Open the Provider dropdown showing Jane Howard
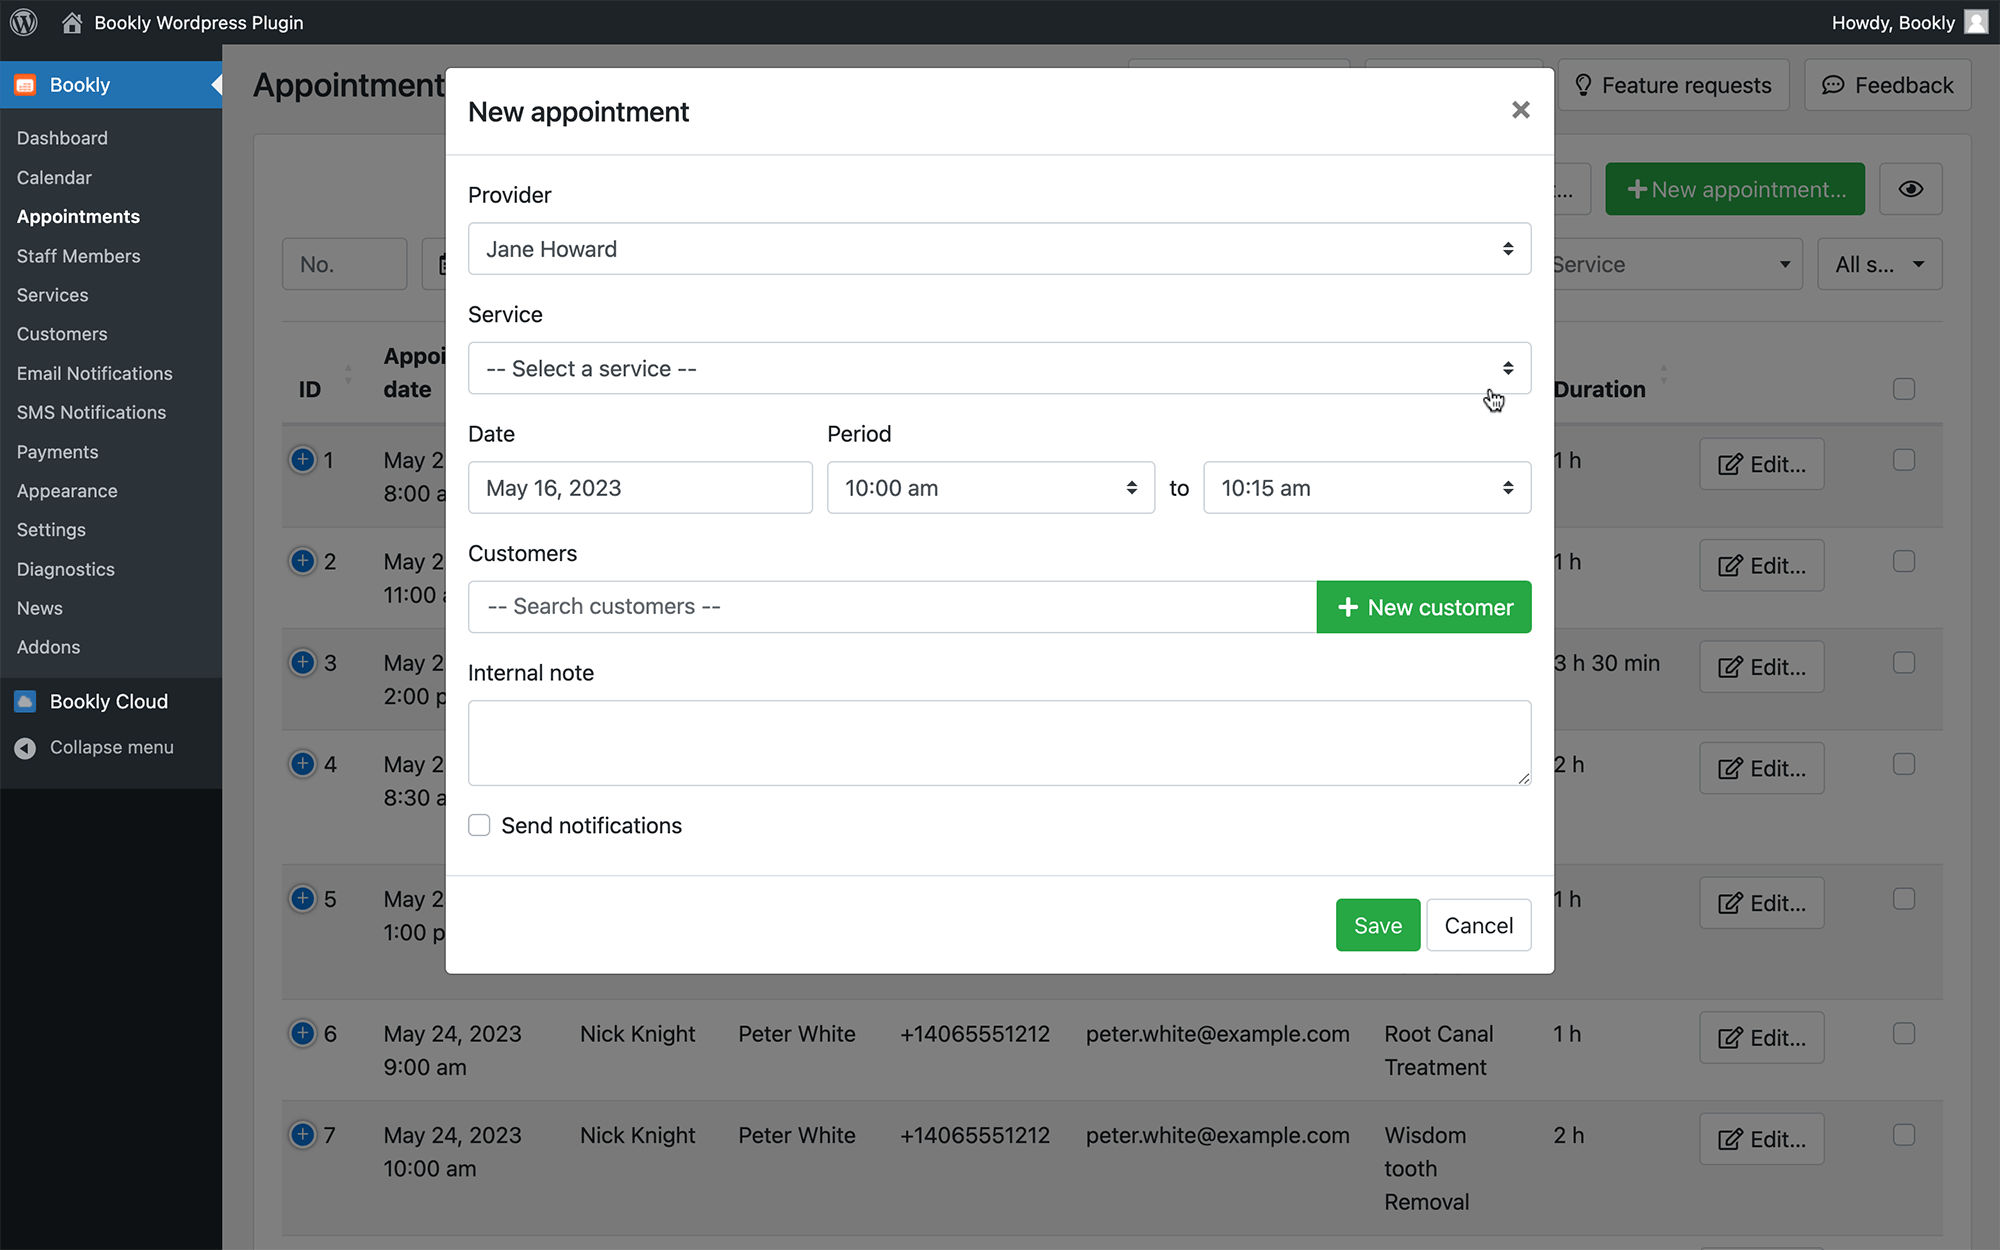This screenshot has width=2000, height=1250. pyautogui.click(x=999, y=249)
